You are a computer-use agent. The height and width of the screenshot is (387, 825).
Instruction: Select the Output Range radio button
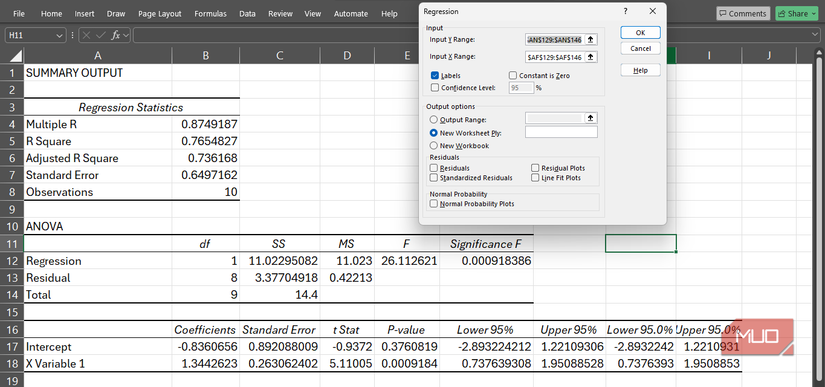click(x=434, y=120)
